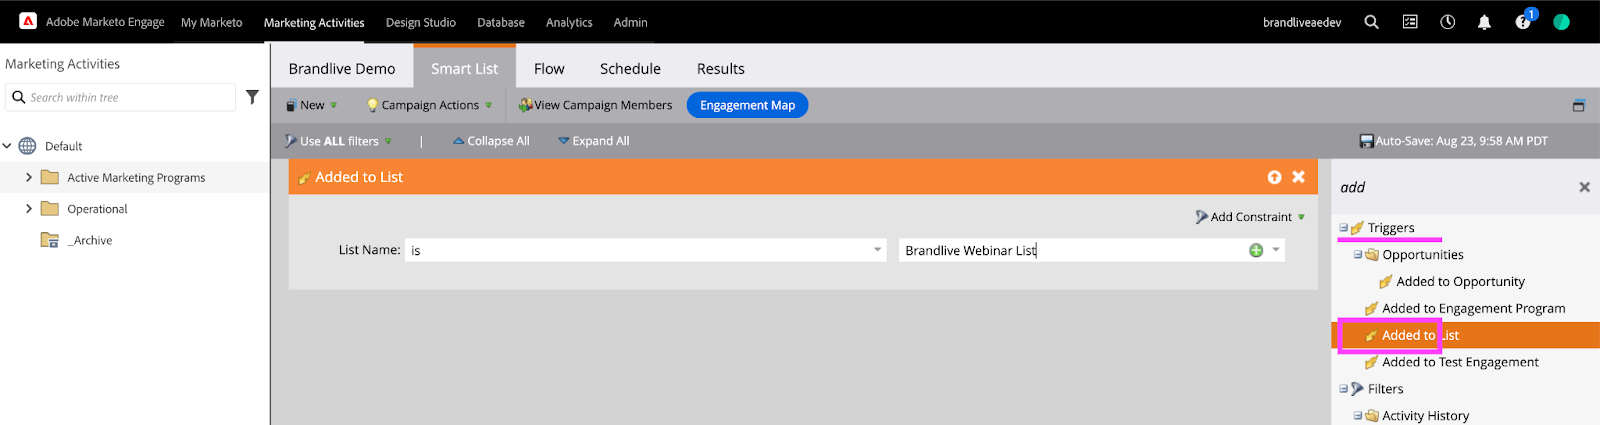Open the help question mark icon
This screenshot has height=425, width=1600.
(x=1522, y=22)
